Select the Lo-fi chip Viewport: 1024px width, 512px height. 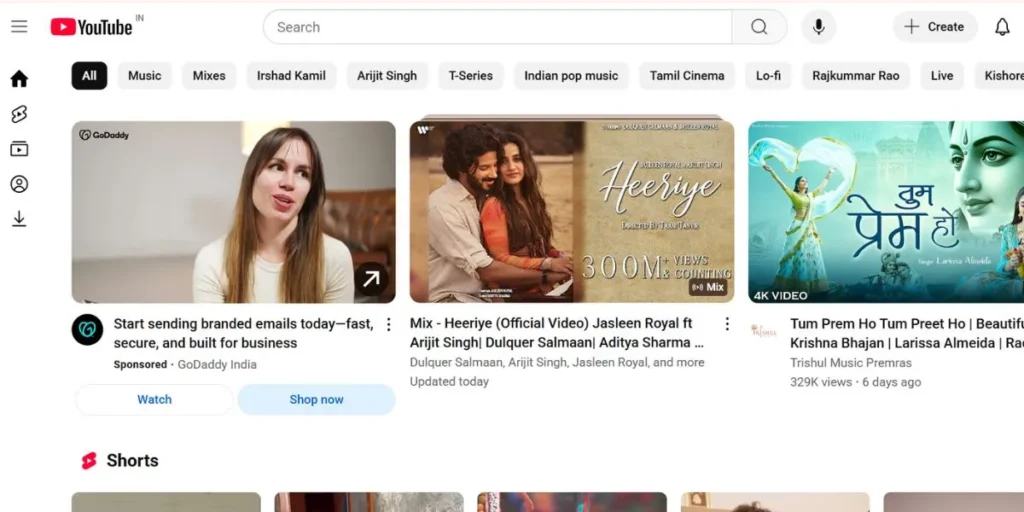point(768,76)
